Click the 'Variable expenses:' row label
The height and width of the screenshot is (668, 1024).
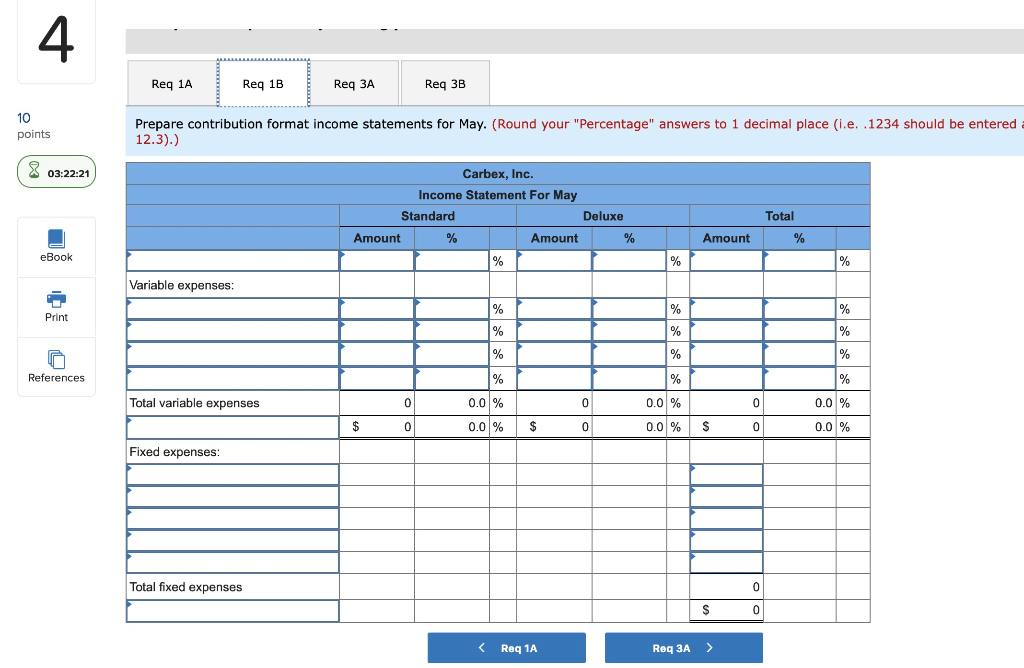(x=182, y=285)
